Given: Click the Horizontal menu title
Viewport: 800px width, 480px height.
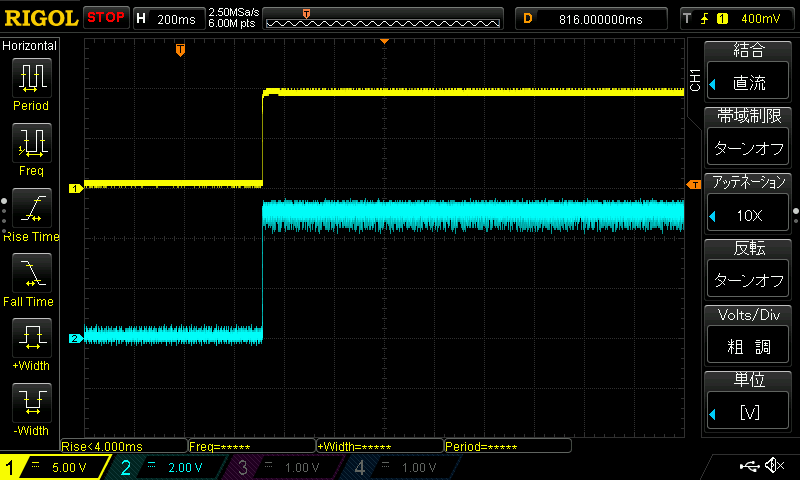Looking at the screenshot, I should tap(30, 46).
